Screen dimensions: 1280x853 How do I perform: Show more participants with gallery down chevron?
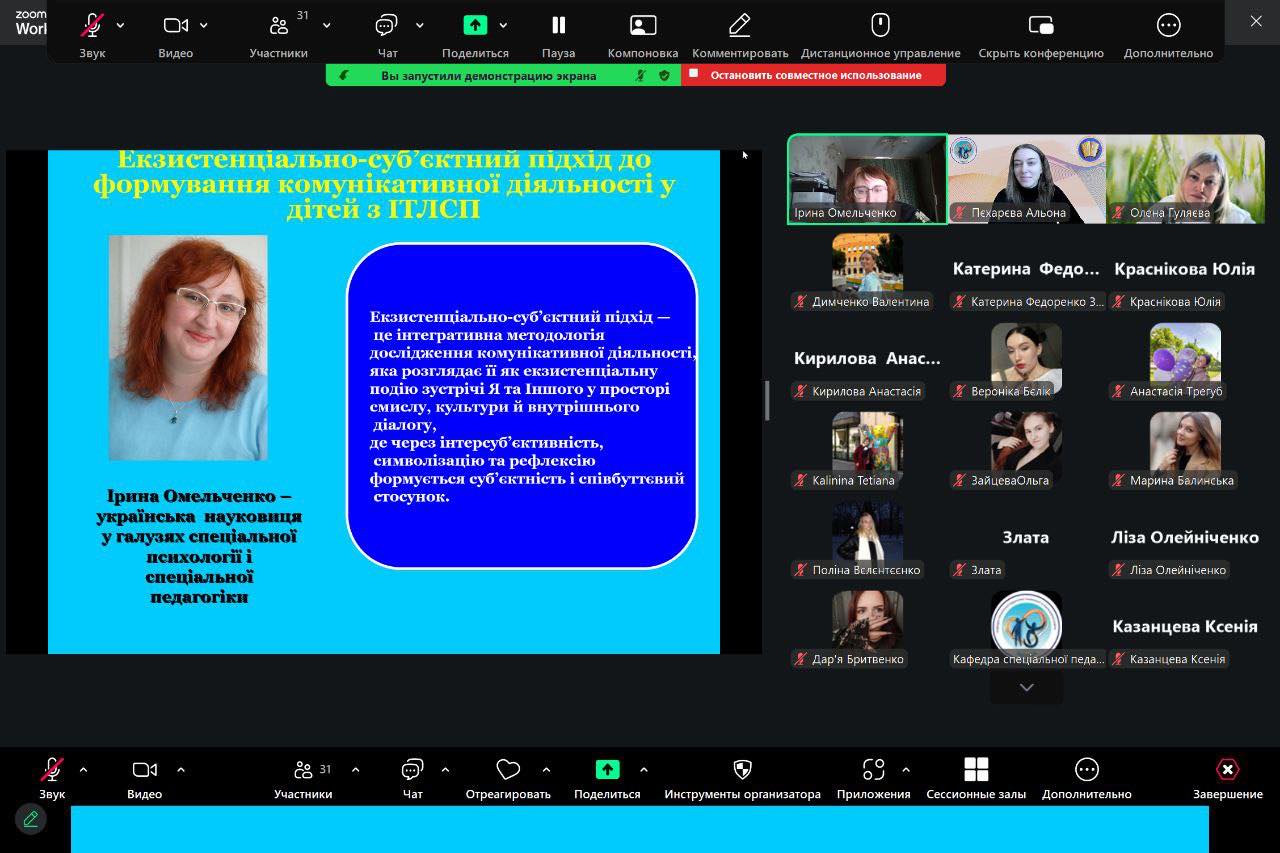tap(1026, 687)
